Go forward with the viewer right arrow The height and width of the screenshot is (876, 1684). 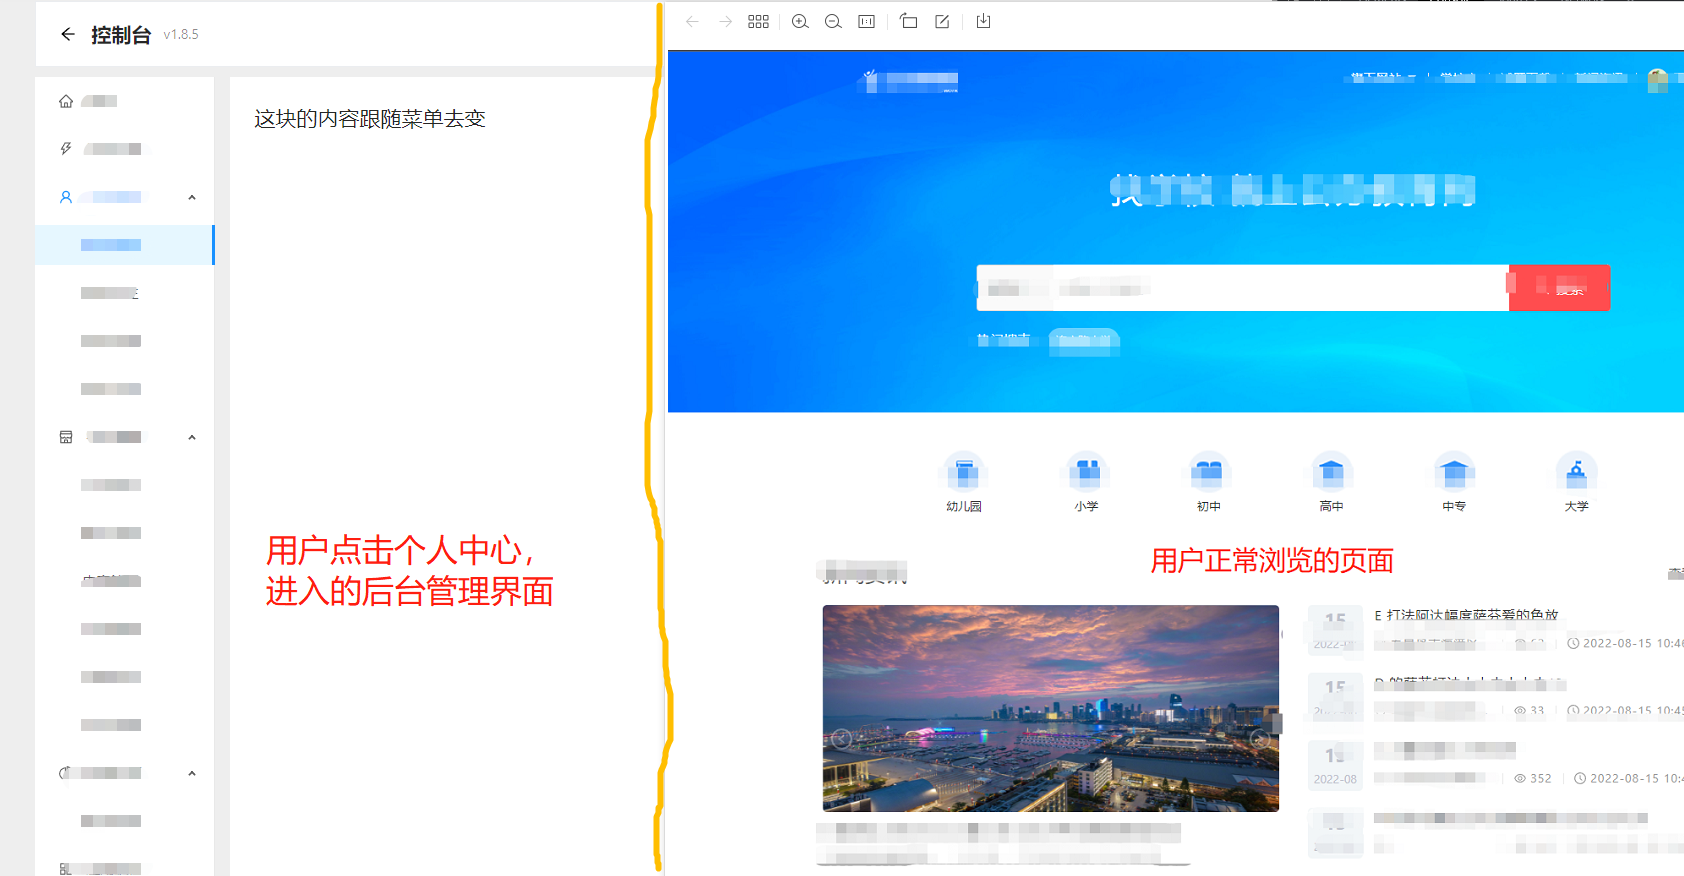pyautogui.click(x=725, y=21)
